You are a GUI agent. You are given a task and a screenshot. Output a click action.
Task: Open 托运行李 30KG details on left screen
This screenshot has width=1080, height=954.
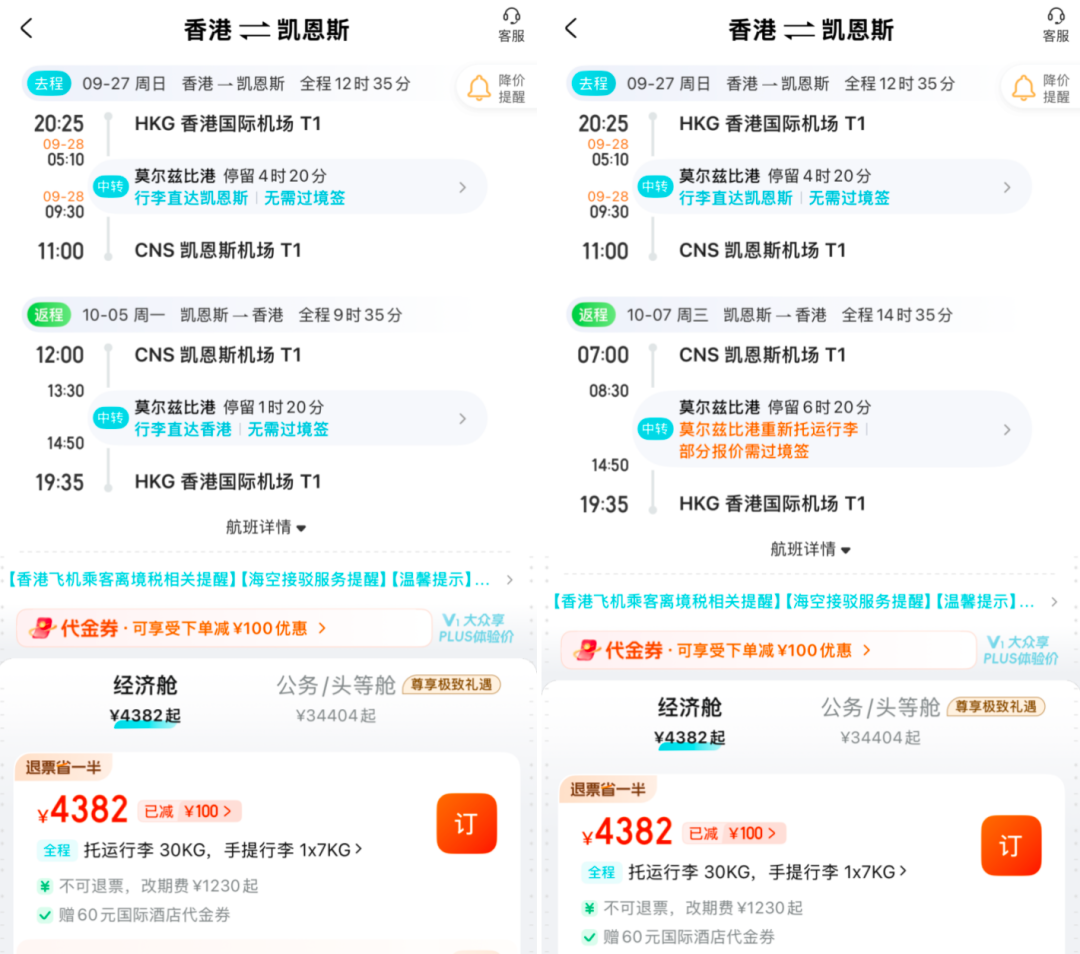click(x=222, y=851)
